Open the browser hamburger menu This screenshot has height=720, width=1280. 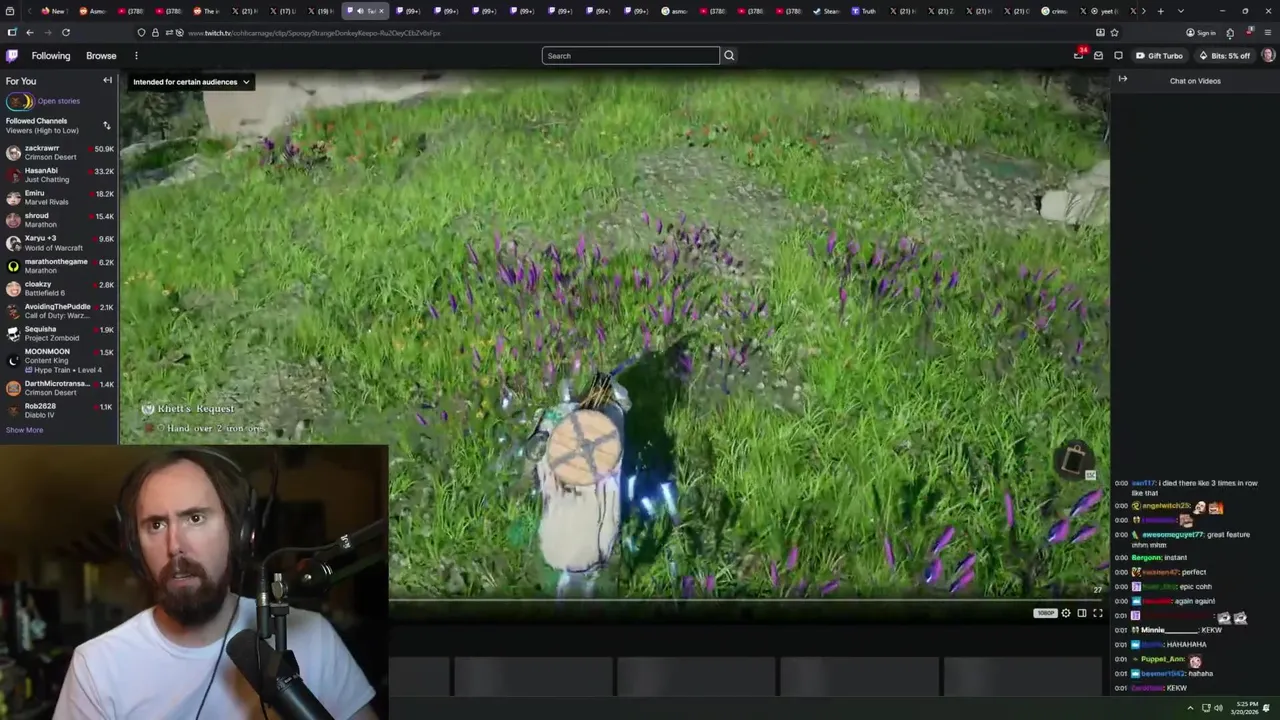1268,33
